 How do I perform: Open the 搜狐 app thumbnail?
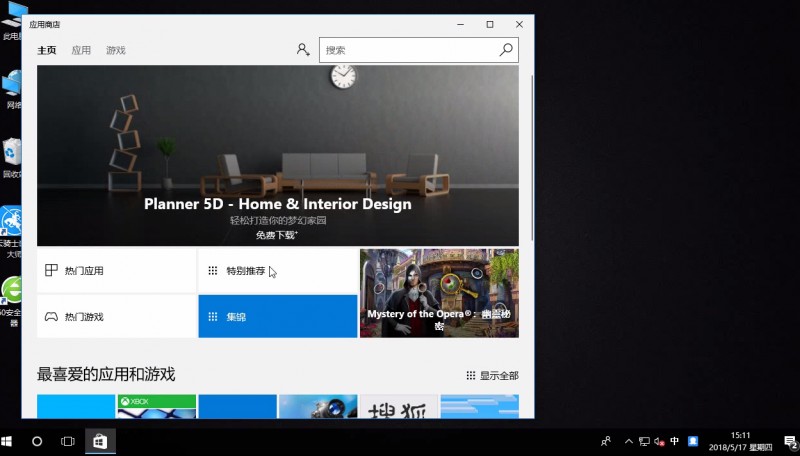coord(399,406)
